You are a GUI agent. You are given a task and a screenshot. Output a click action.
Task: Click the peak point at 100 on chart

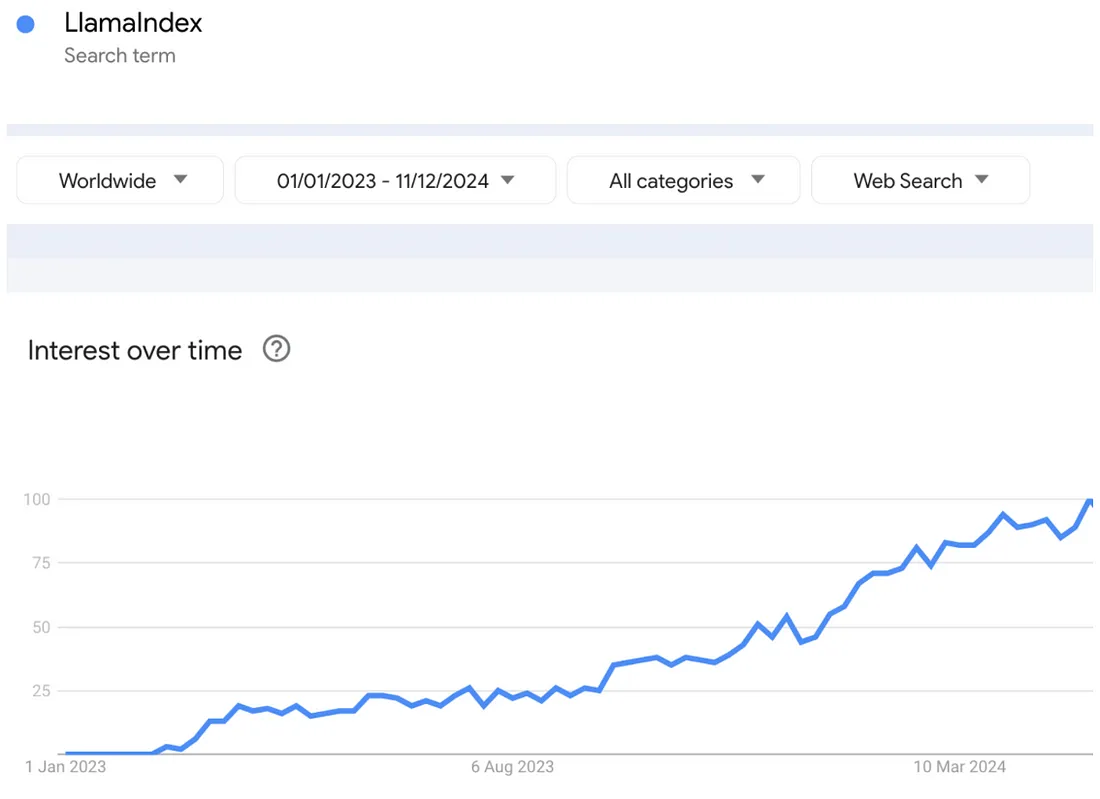click(1089, 500)
